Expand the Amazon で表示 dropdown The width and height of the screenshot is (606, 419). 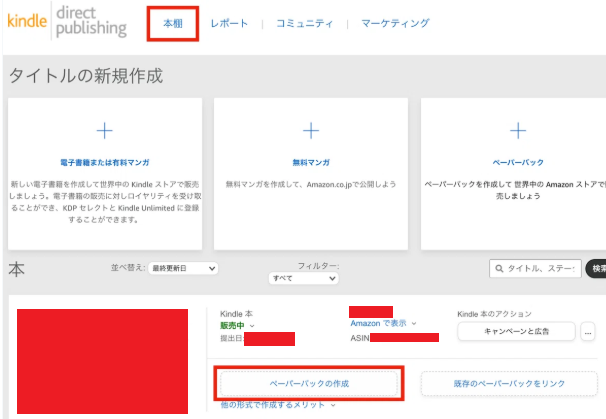(x=383, y=323)
